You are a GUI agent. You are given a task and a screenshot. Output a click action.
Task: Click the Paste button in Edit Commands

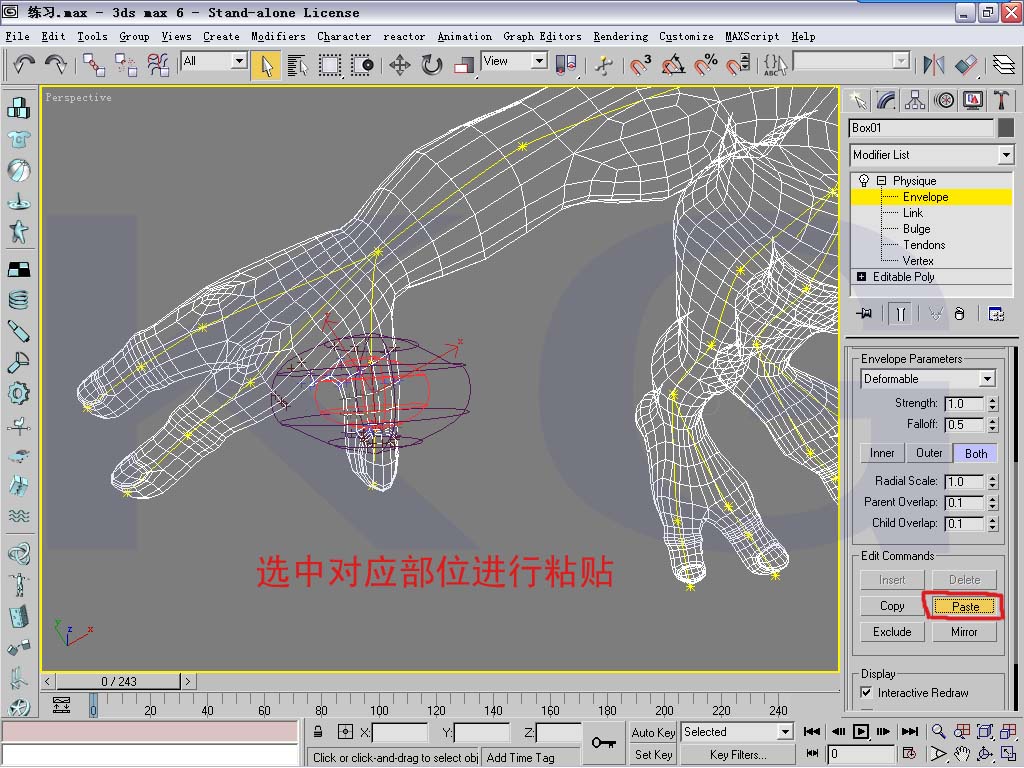[965, 606]
